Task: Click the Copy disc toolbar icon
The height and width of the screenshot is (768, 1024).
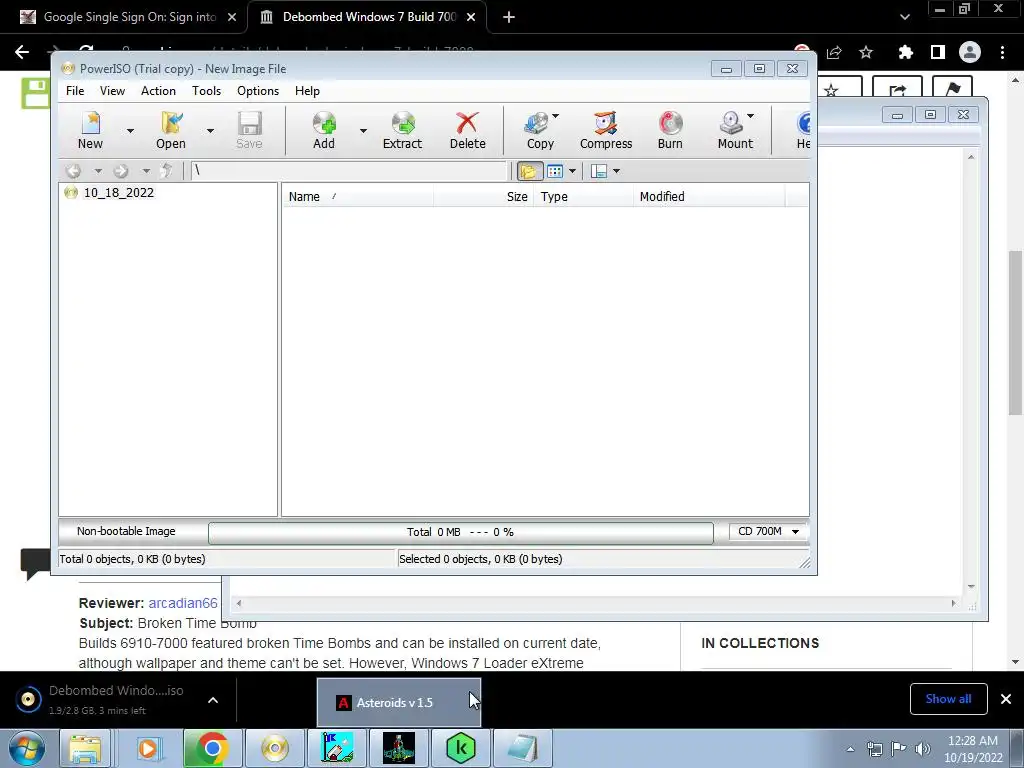Action: (x=539, y=130)
